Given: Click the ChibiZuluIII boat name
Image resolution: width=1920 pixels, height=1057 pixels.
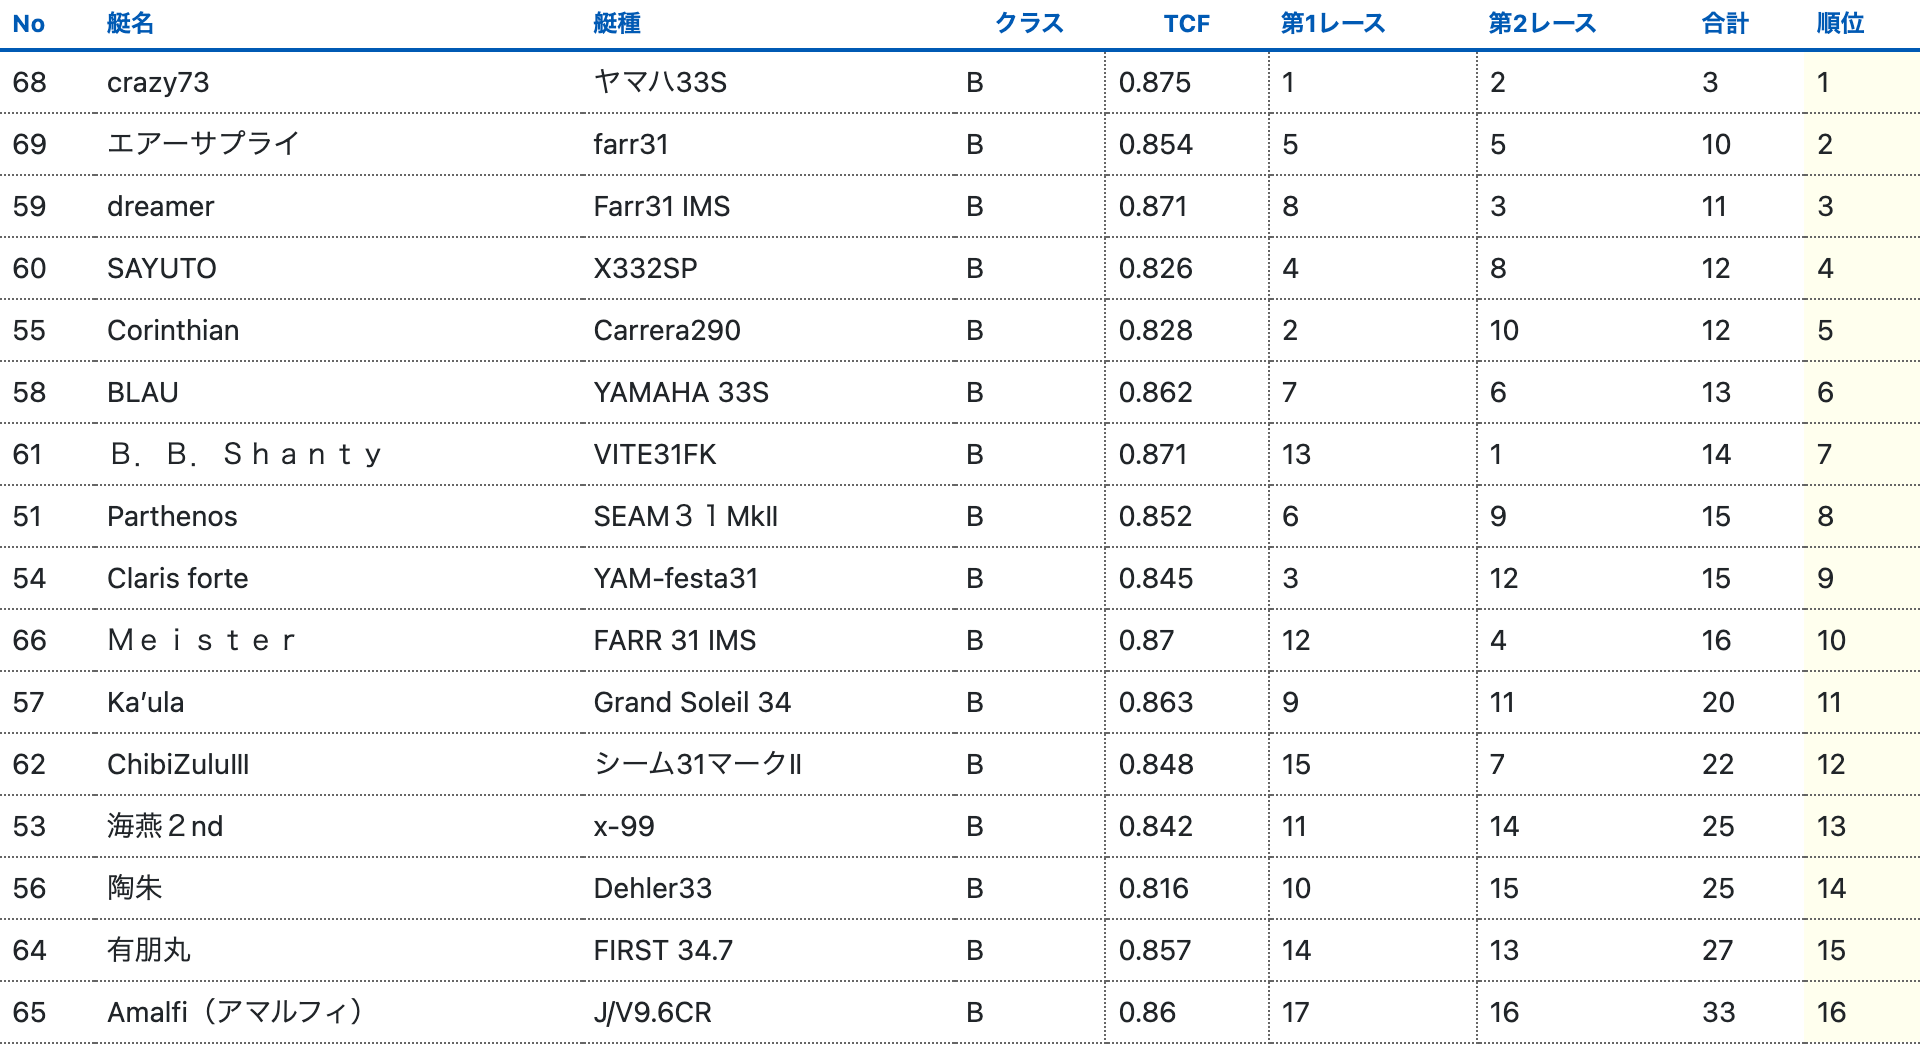Looking at the screenshot, I should pos(178,764).
